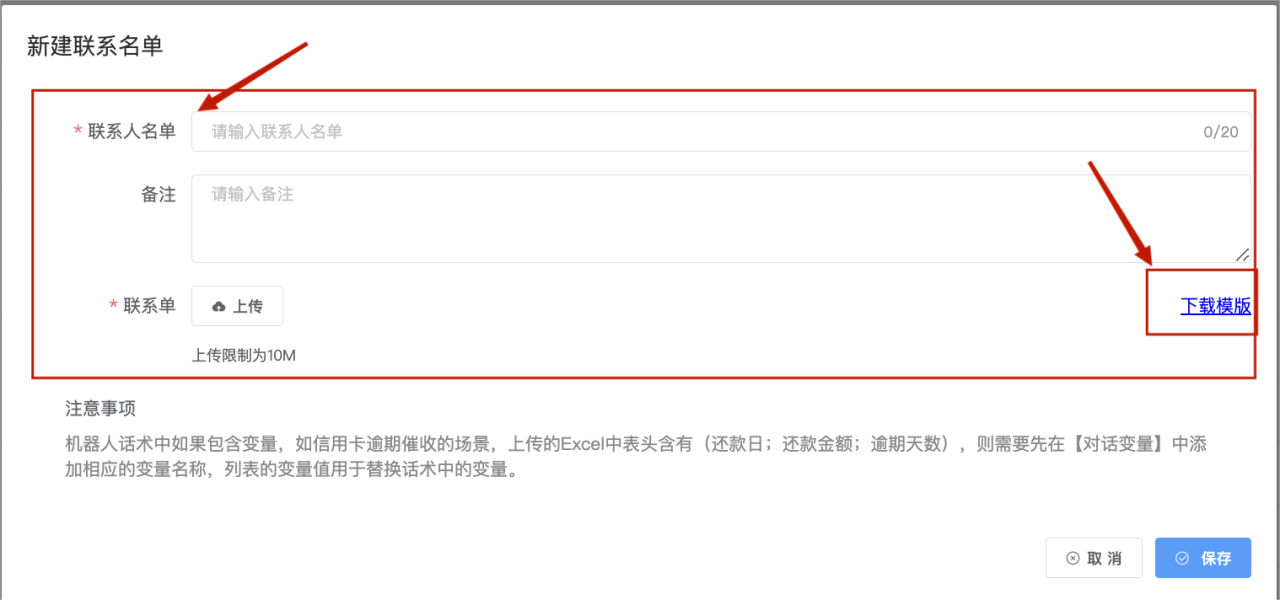Focus the 请输入备注 text area
The width and height of the screenshot is (1280, 600).
pos(721,219)
